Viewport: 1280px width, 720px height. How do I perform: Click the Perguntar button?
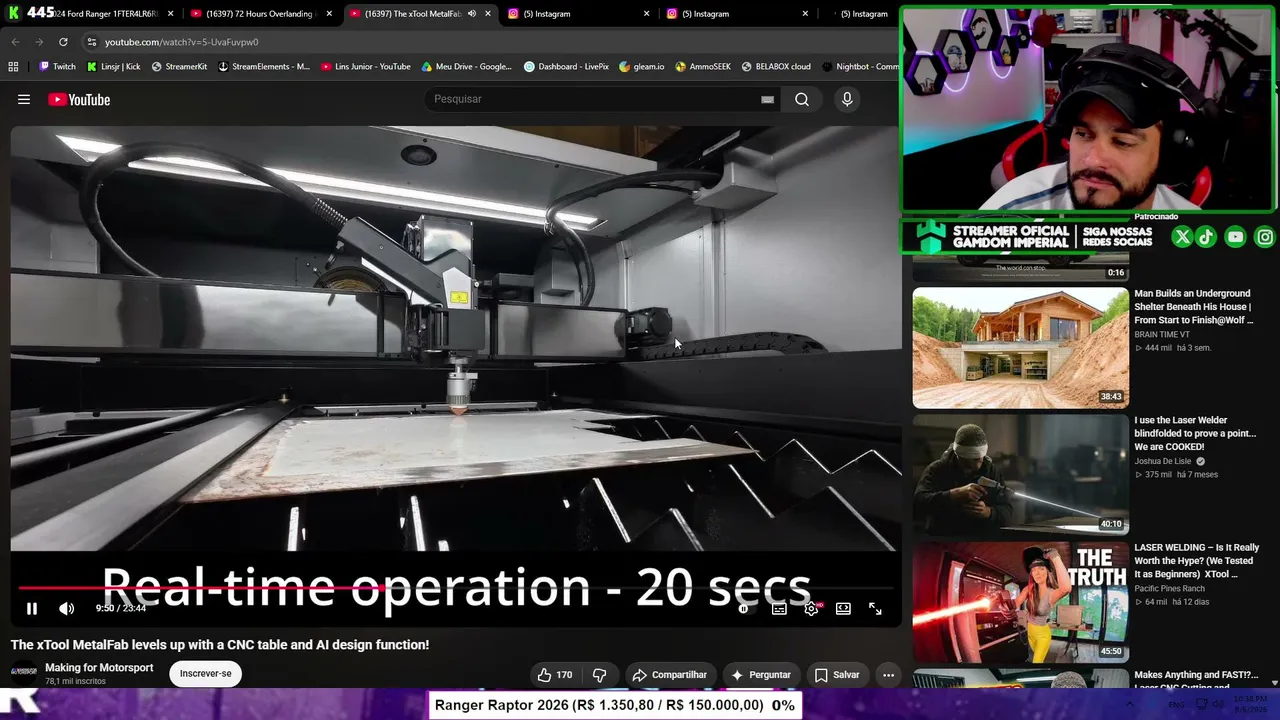point(760,675)
